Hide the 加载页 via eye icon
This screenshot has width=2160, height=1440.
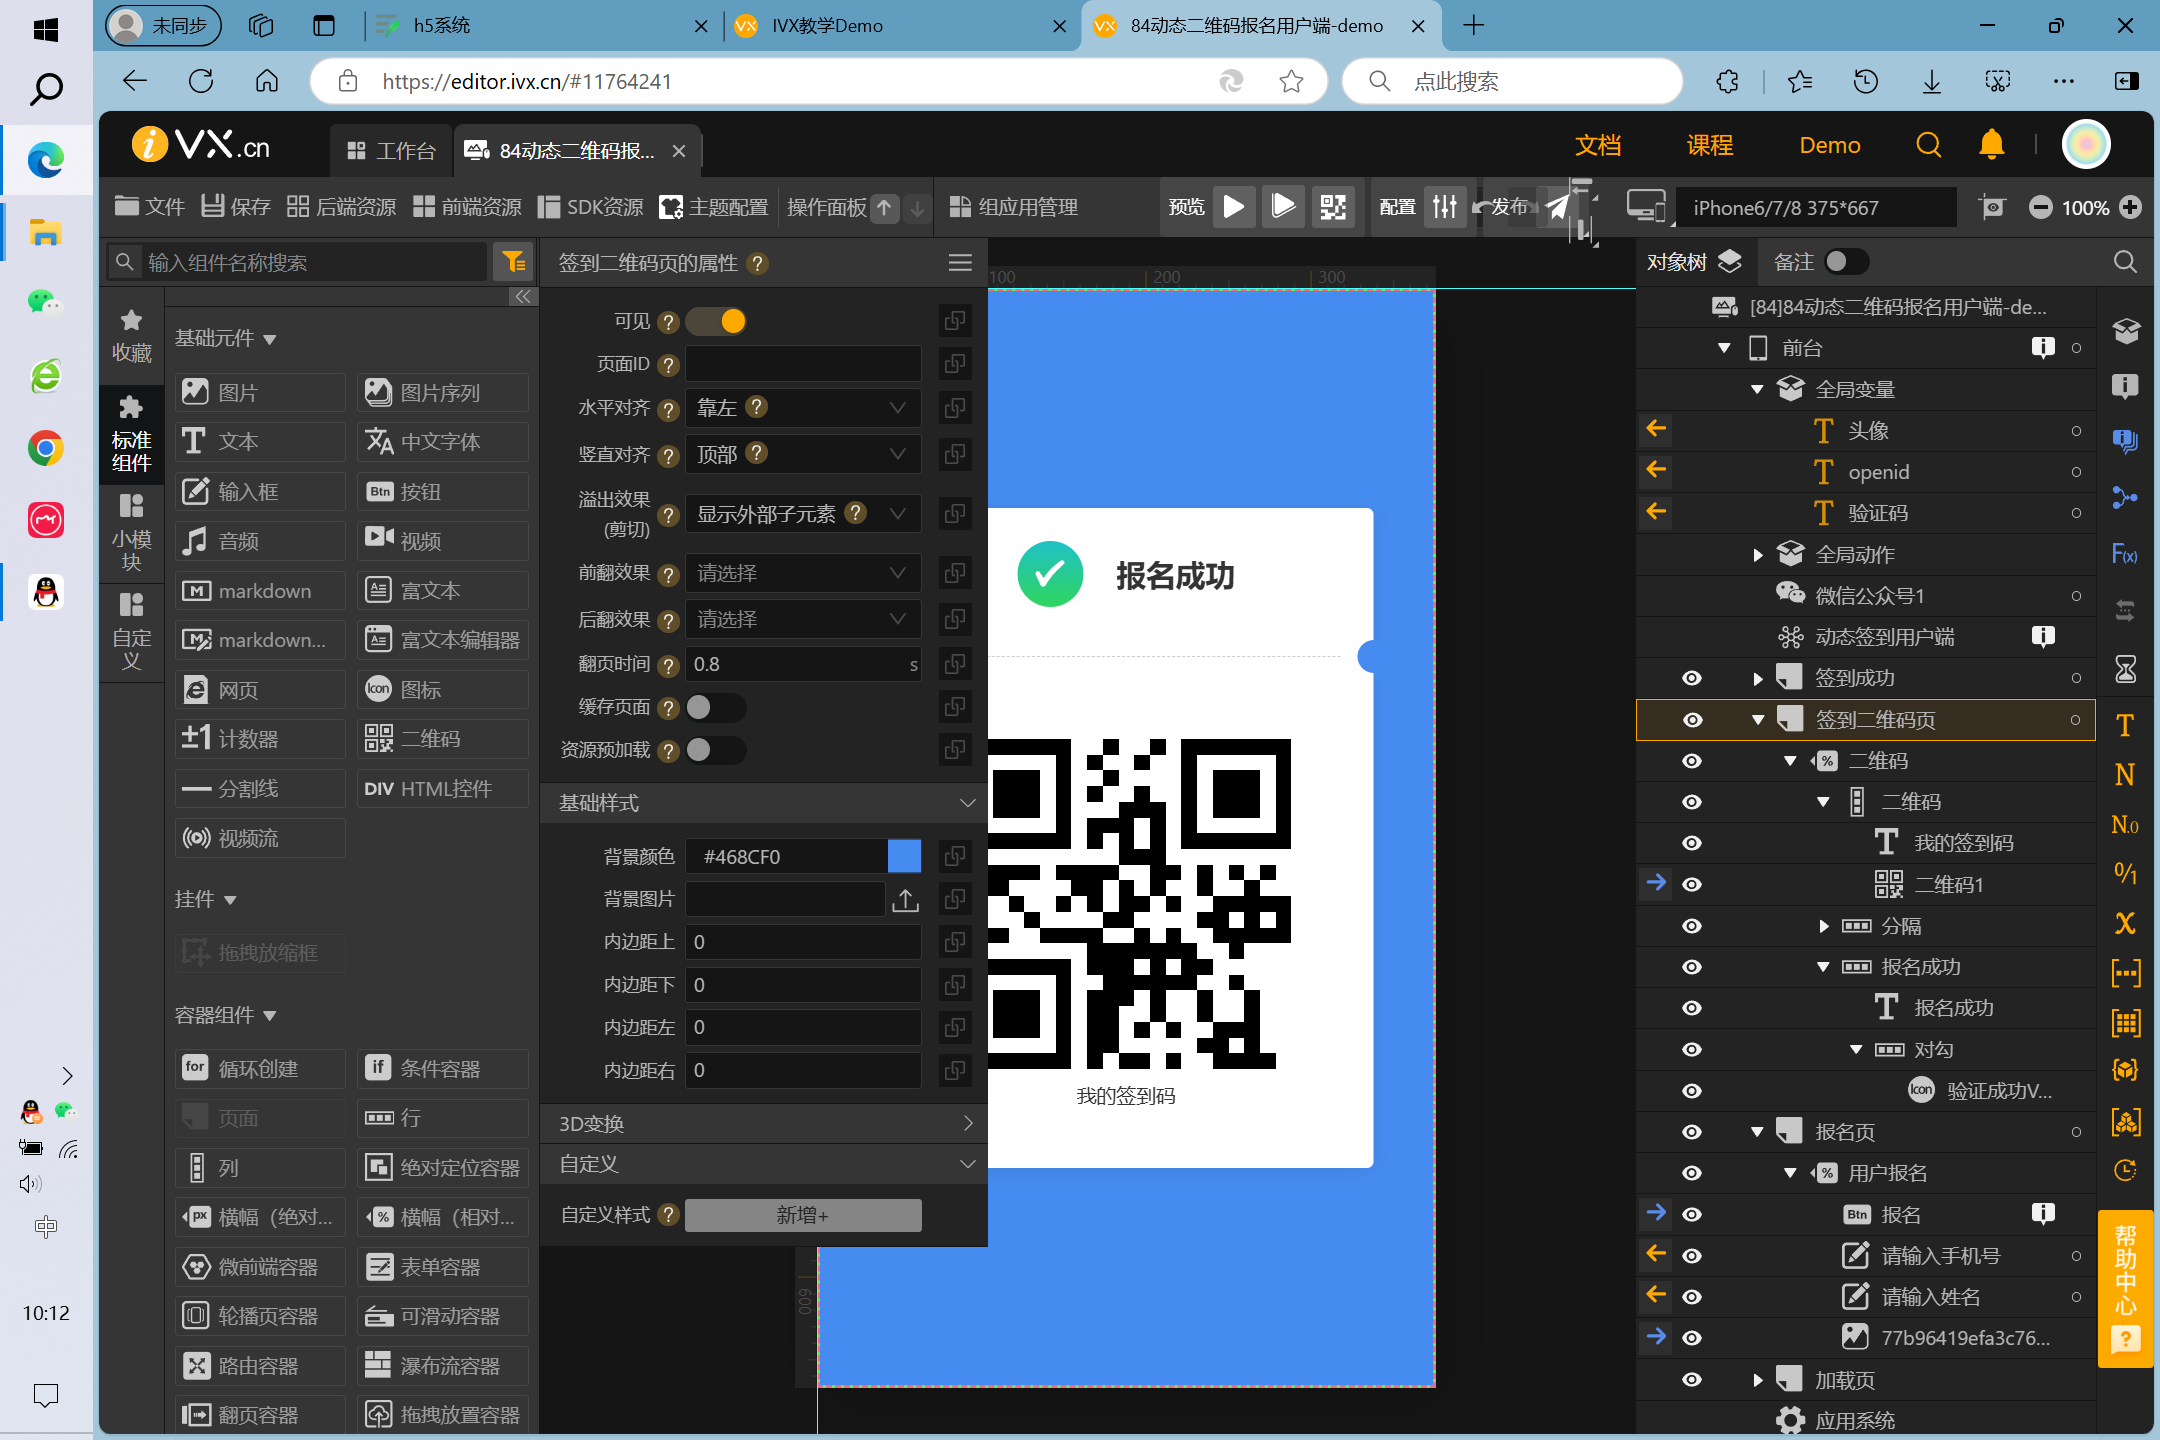click(1692, 1380)
